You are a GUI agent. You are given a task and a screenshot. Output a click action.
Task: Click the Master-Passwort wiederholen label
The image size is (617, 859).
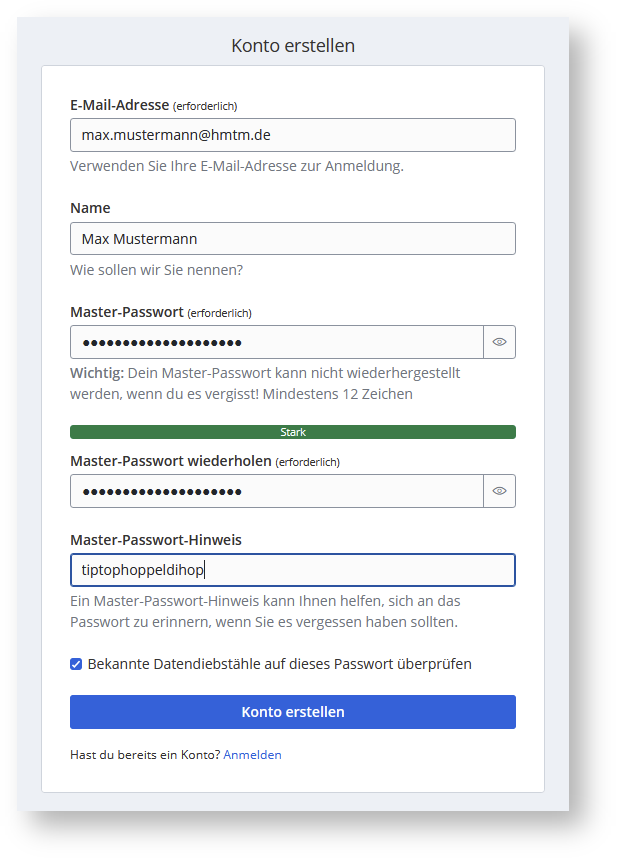tap(170, 461)
